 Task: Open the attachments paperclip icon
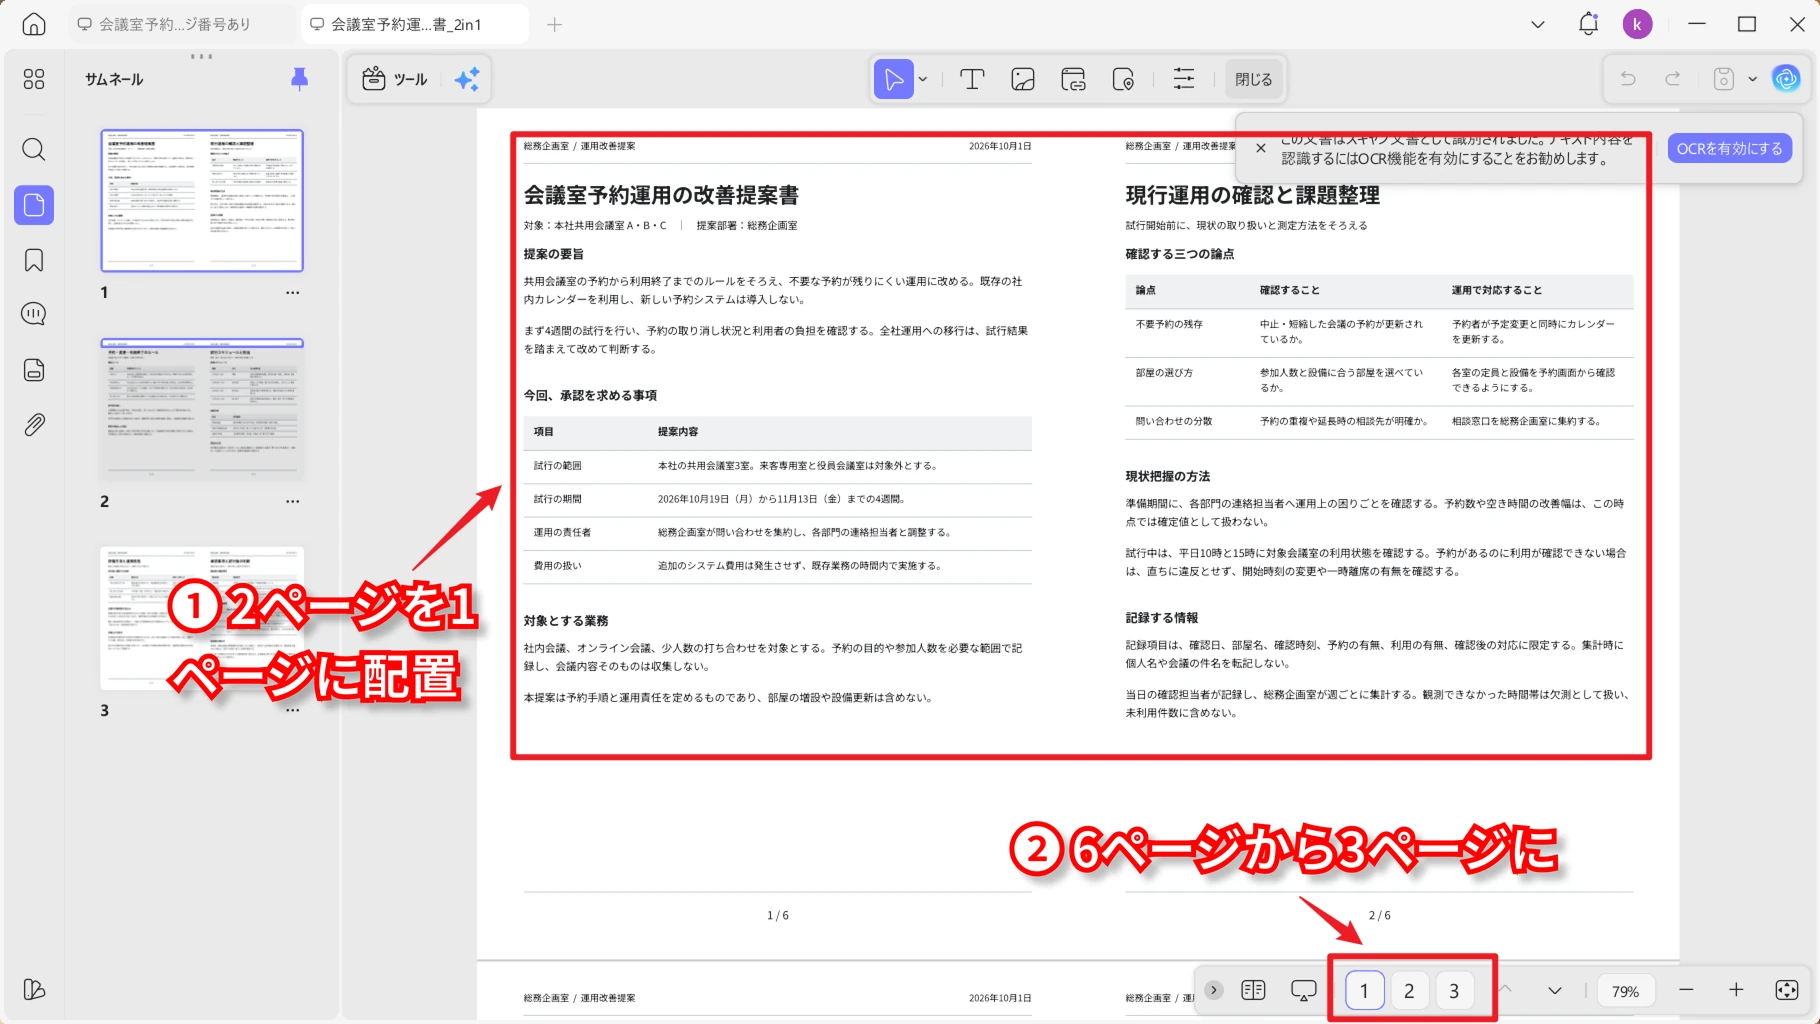[x=34, y=425]
